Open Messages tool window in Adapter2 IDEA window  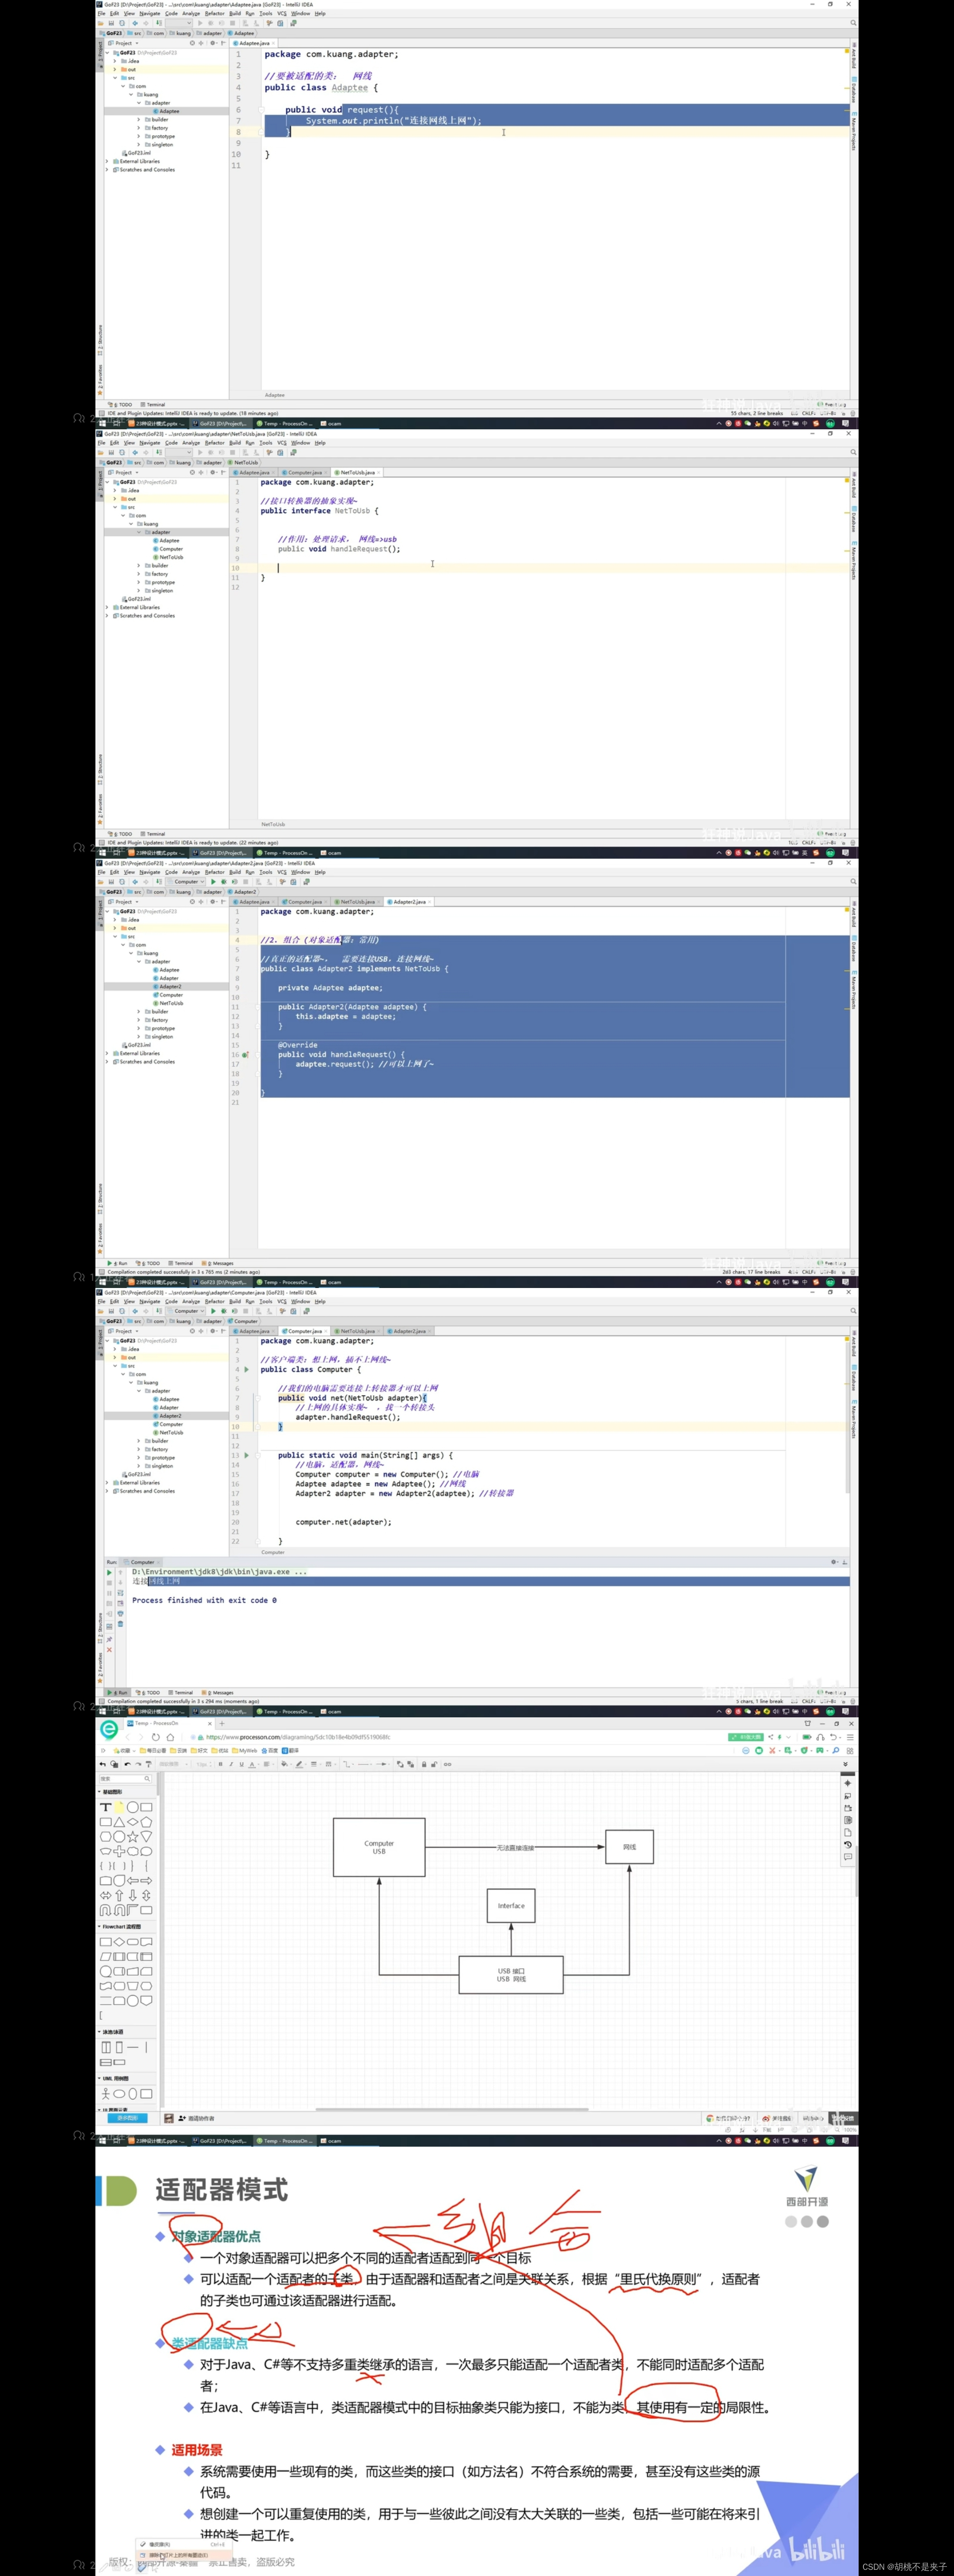tap(218, 1263)
